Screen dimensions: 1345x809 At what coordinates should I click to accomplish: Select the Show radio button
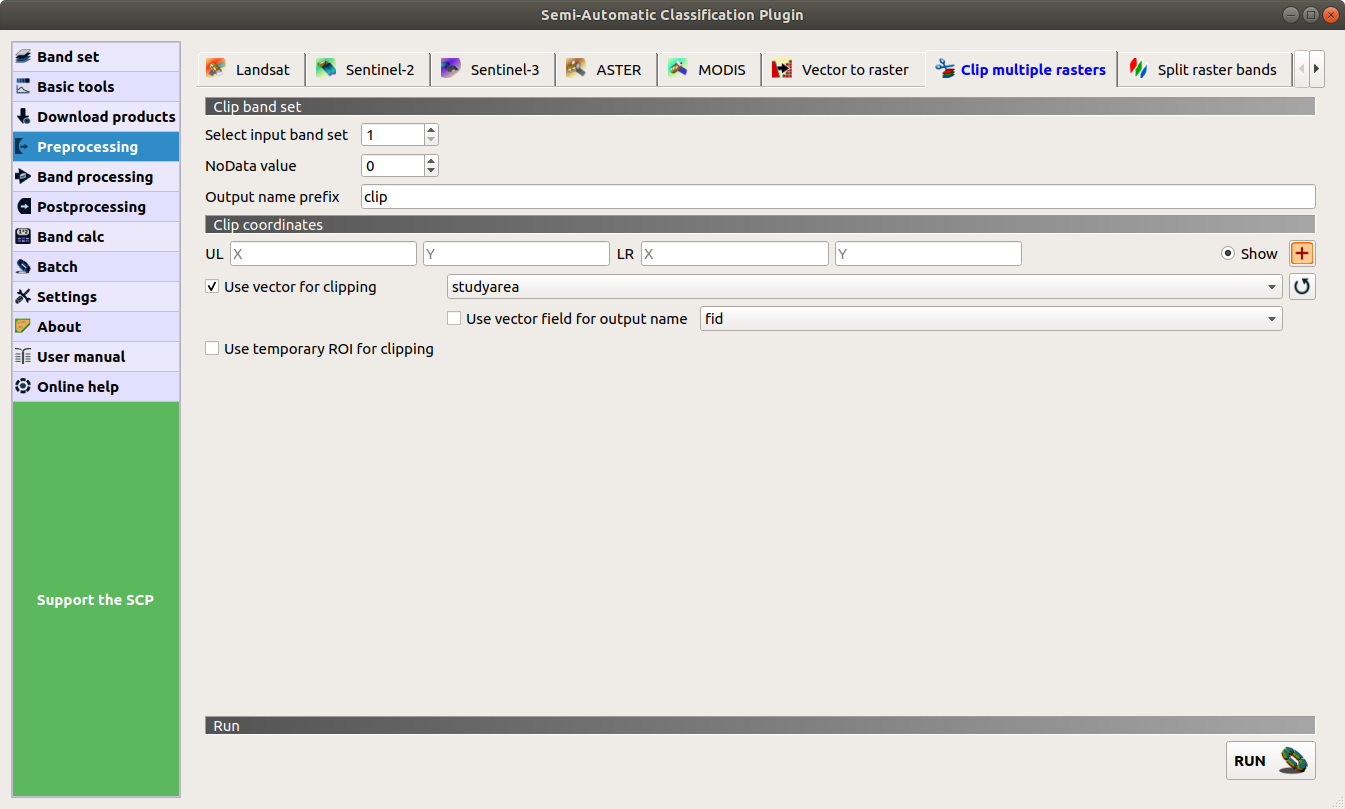click(1228, 254)
